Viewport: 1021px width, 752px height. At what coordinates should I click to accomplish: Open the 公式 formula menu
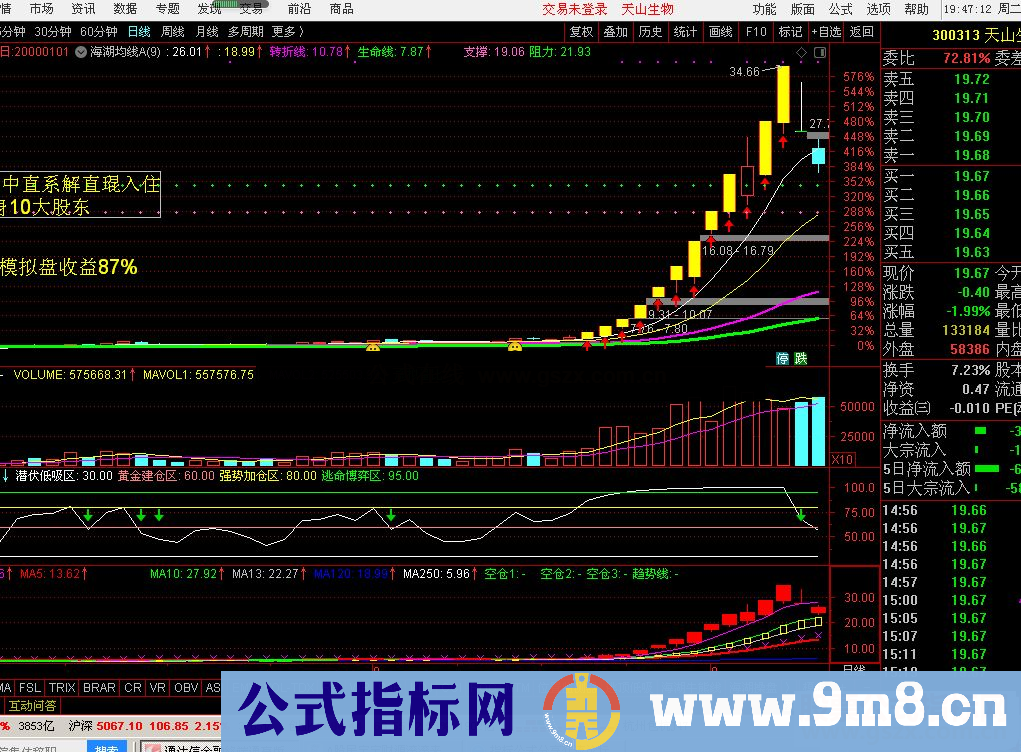[x=840, y=10]
